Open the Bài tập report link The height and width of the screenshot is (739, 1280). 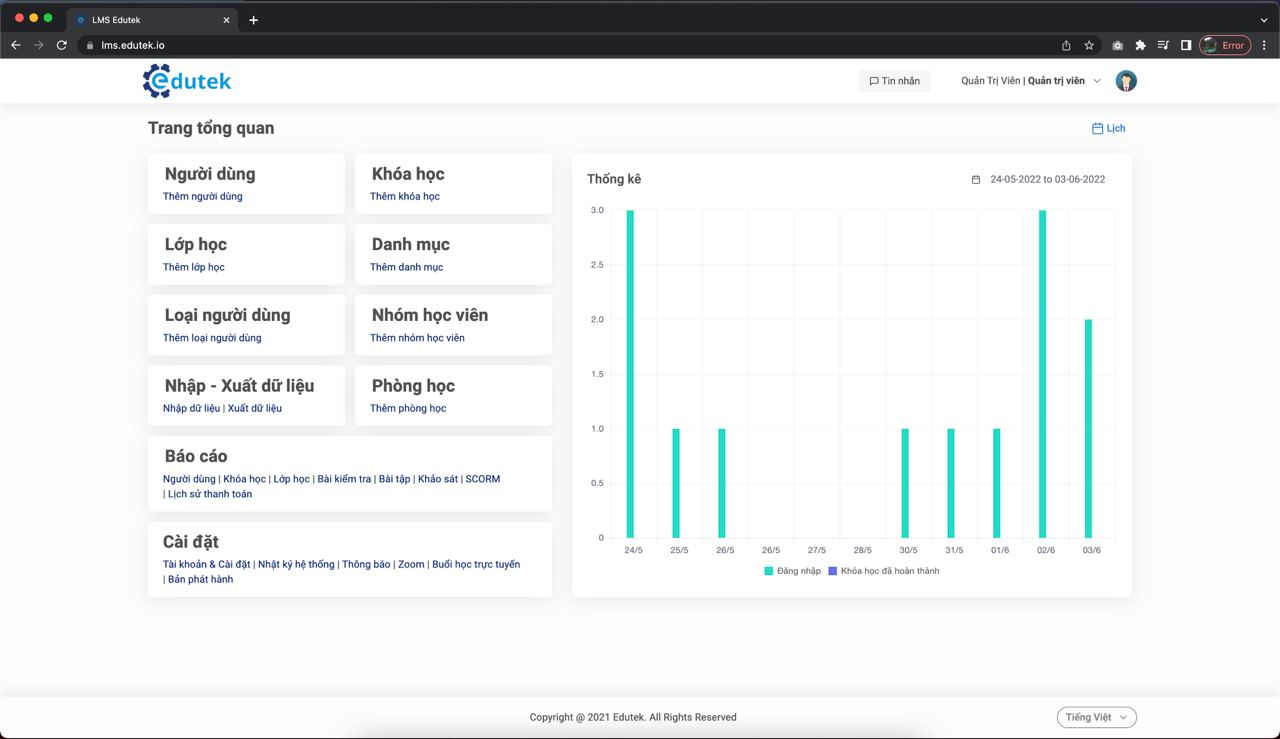pyautogui.click(x=395, y=479)
